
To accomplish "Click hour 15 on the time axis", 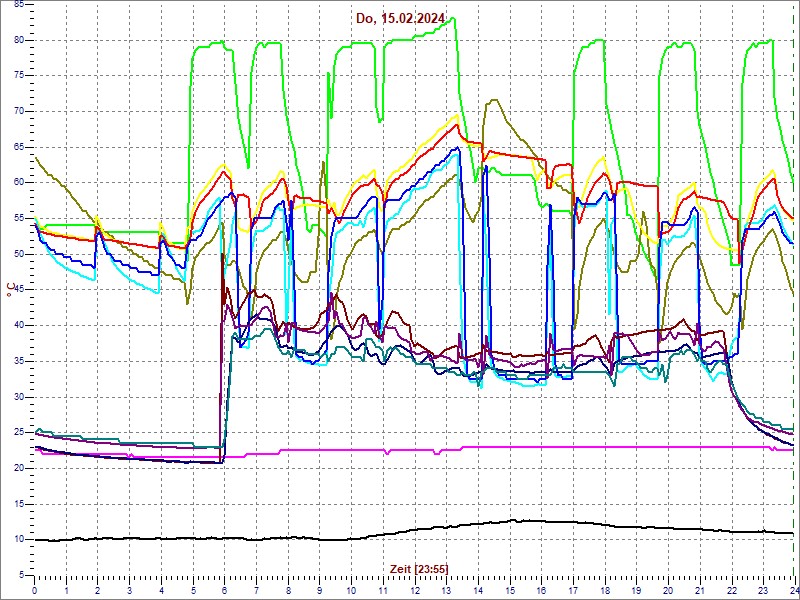I will point(510,590).
